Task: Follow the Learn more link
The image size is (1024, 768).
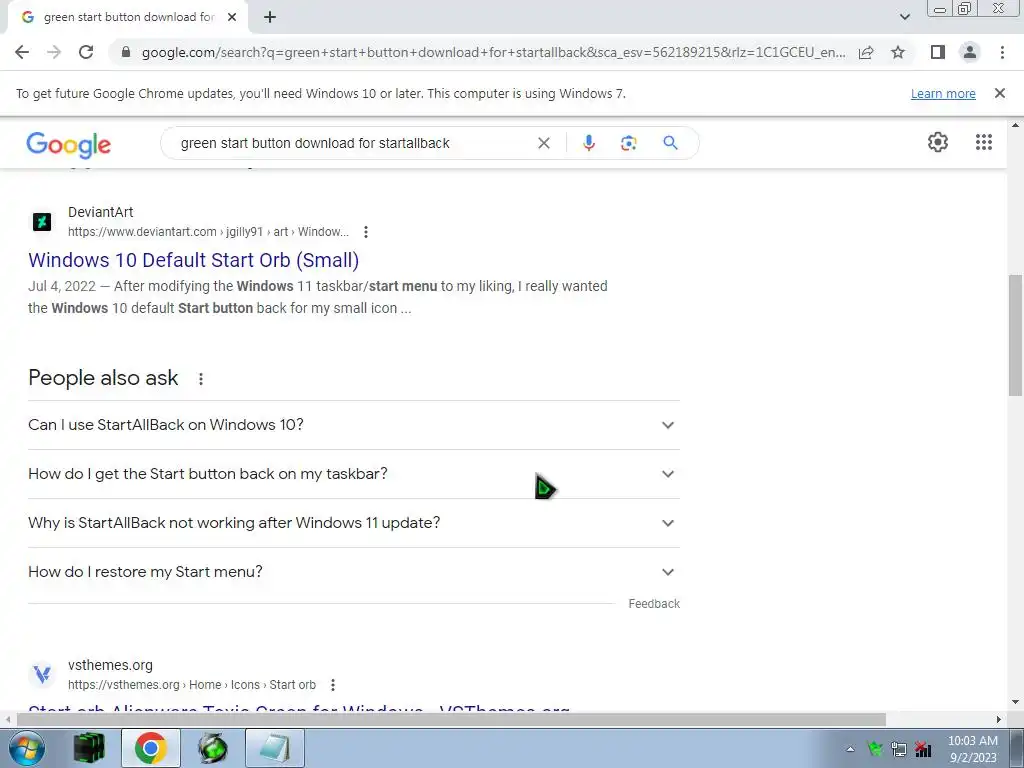Action: click(943, 94)
